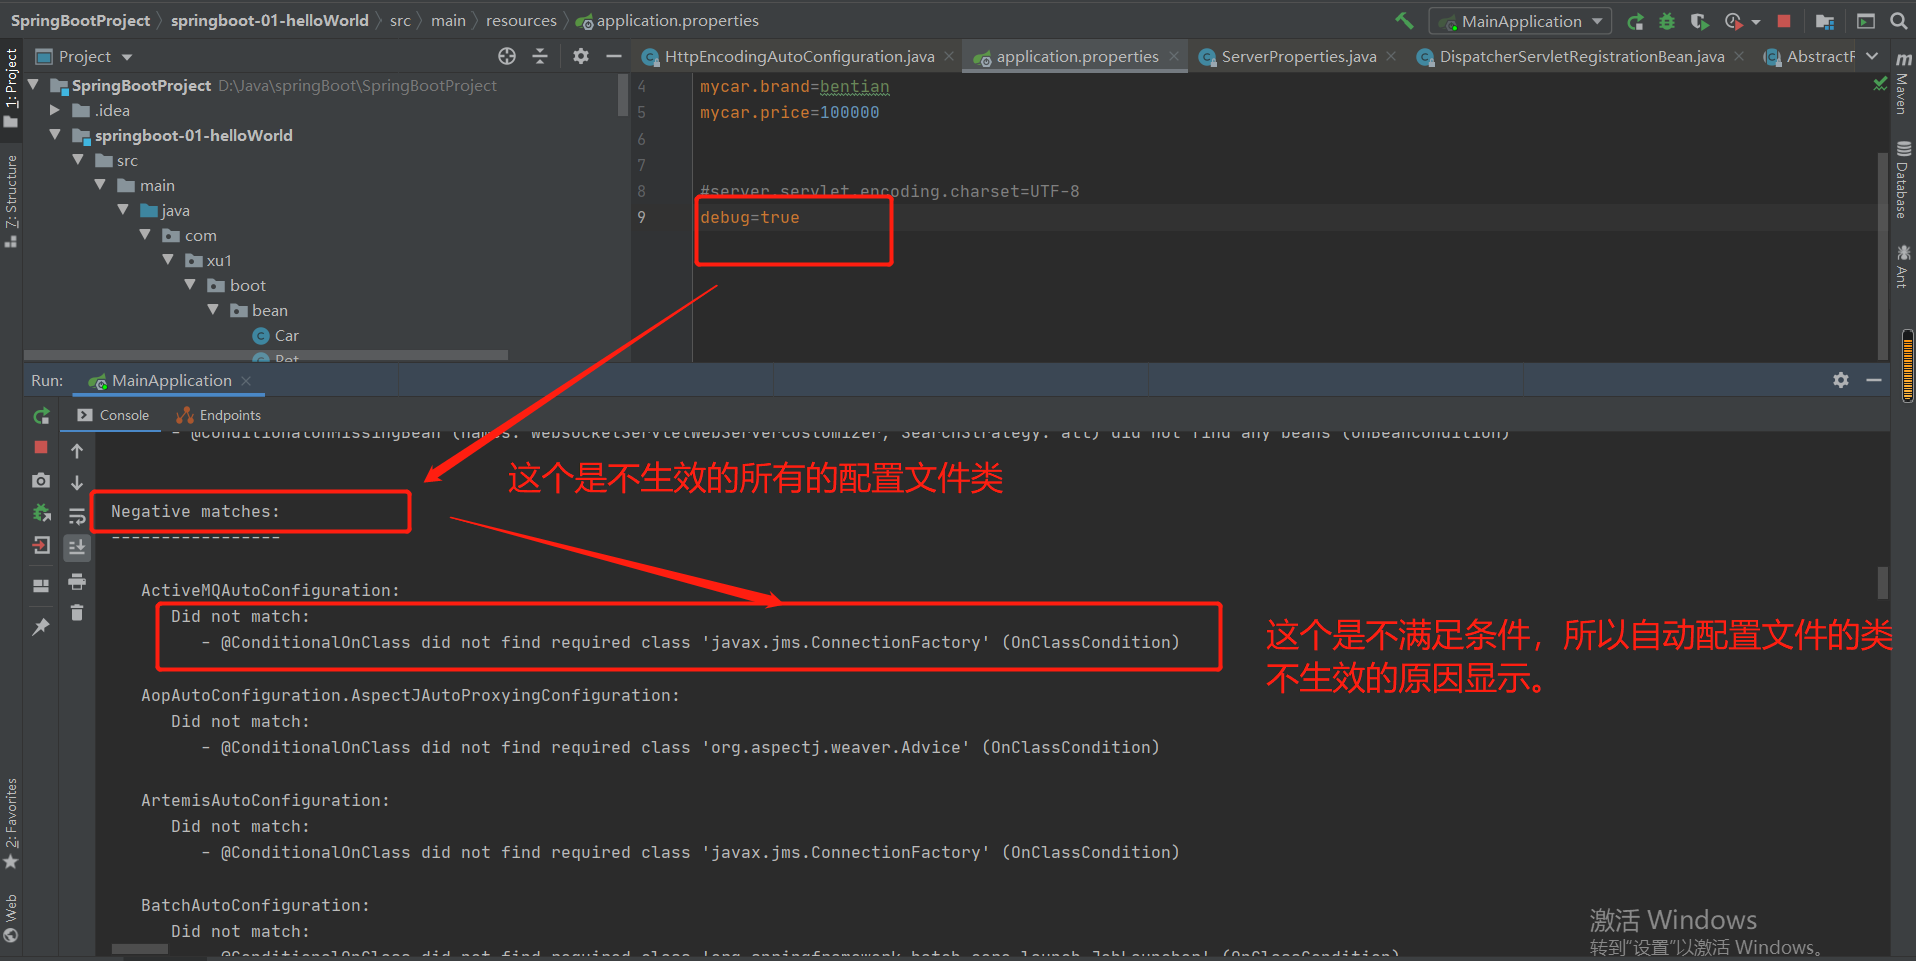Click the locate opened file crosshair icon
The width and height of the screenshot is (1916, 961).
pyautogui.click(x=507, y=57)
